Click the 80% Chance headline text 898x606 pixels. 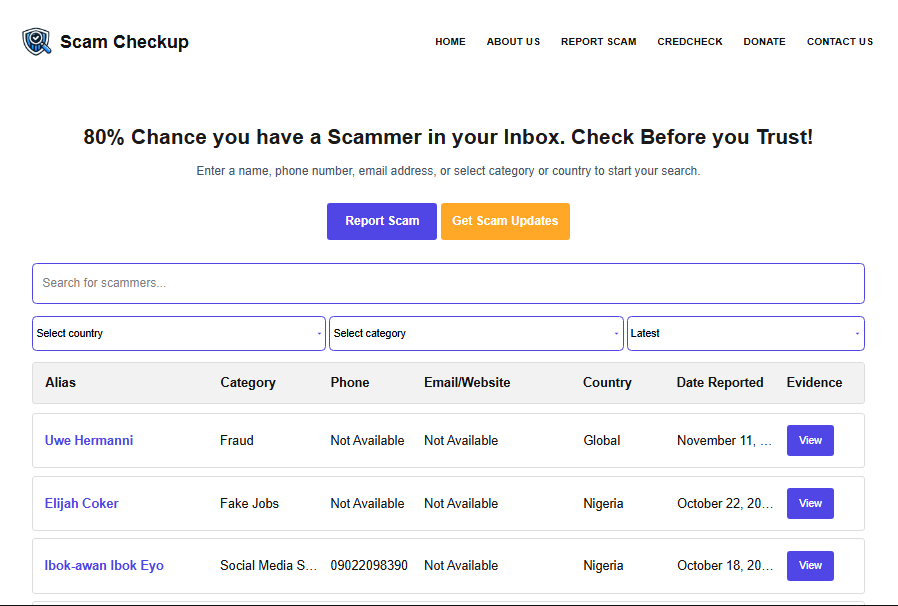[x=448, y=137]
